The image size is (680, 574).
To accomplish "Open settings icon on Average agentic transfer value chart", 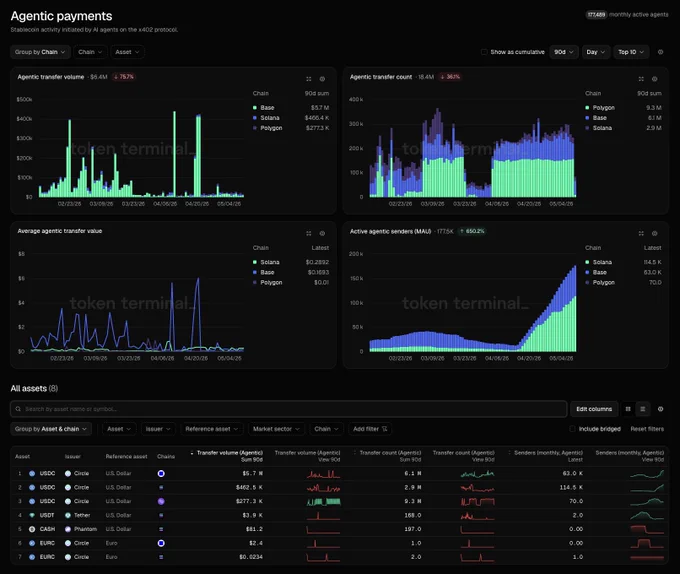I will coord(322,233).
